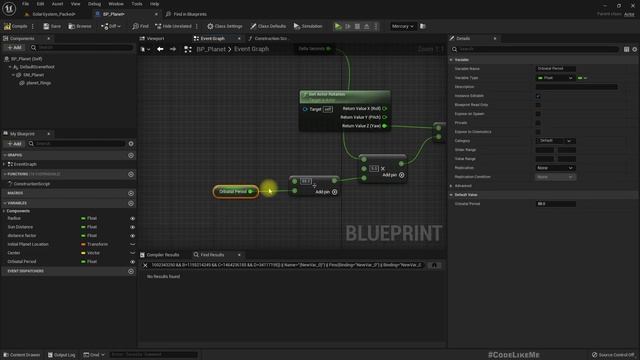Collapse the Variables section
This screenshot has width=640, height=360.
click(5, 203)
